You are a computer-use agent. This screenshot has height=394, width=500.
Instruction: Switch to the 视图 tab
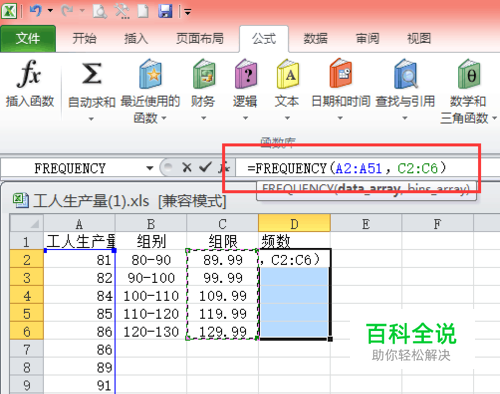point(419,38)
